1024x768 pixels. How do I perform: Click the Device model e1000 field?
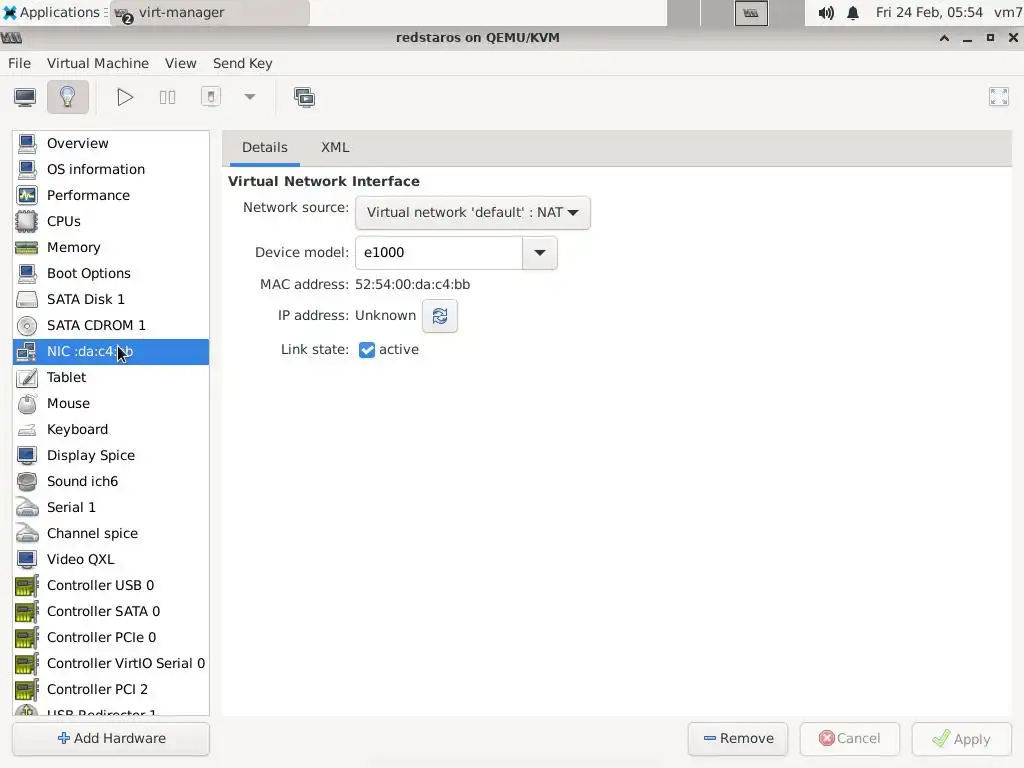pyautogui.click(x=439, y=253)
